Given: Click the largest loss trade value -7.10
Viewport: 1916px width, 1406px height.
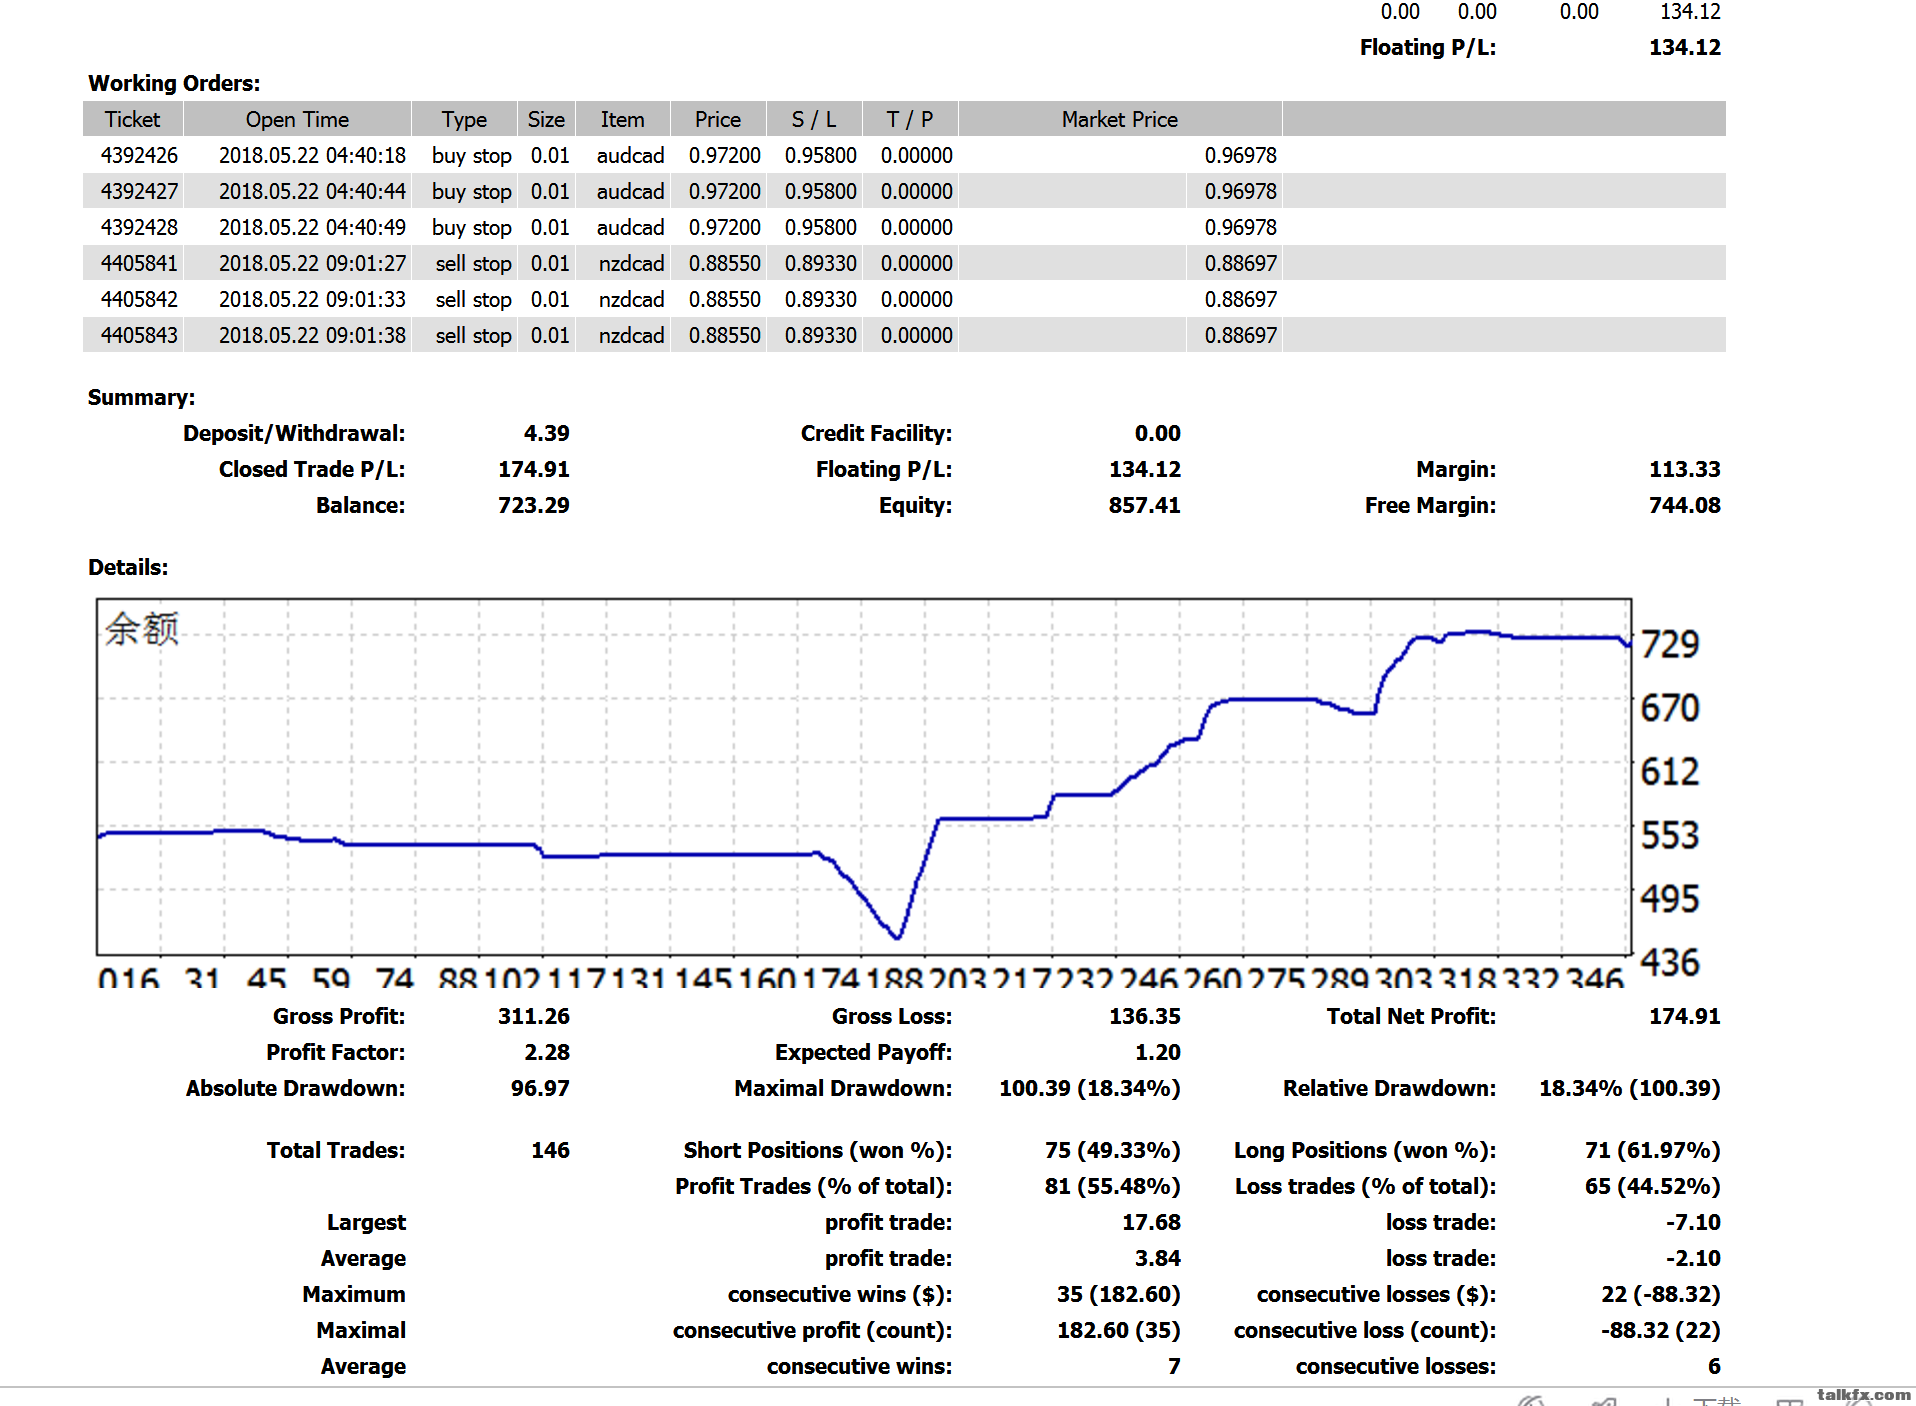Looking at the screenshot, I should (x=1693, y=1222).
